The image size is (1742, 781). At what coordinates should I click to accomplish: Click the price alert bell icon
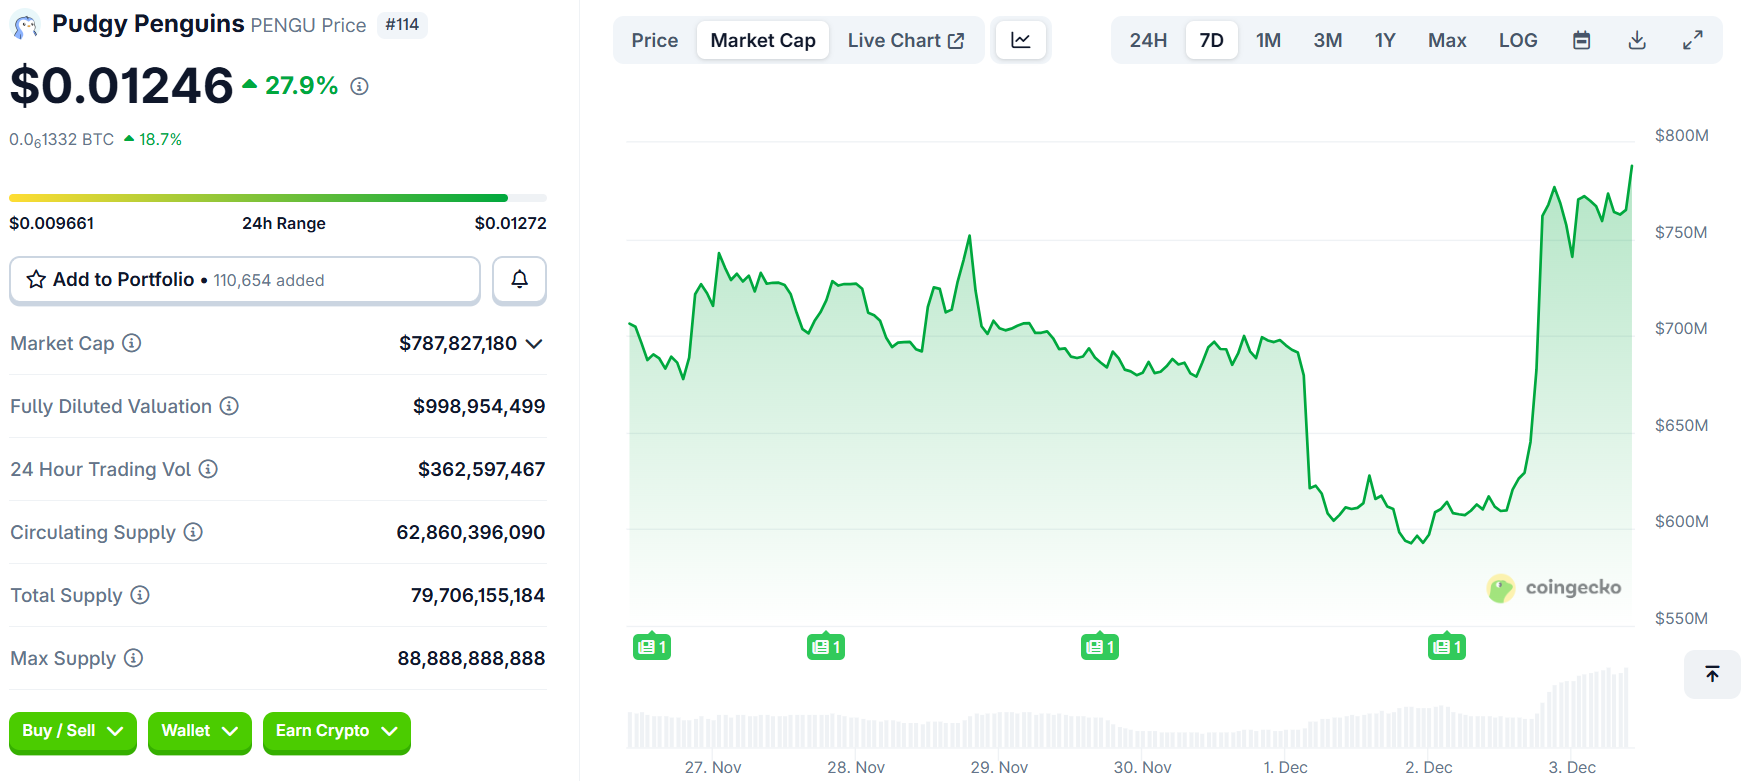519,280
